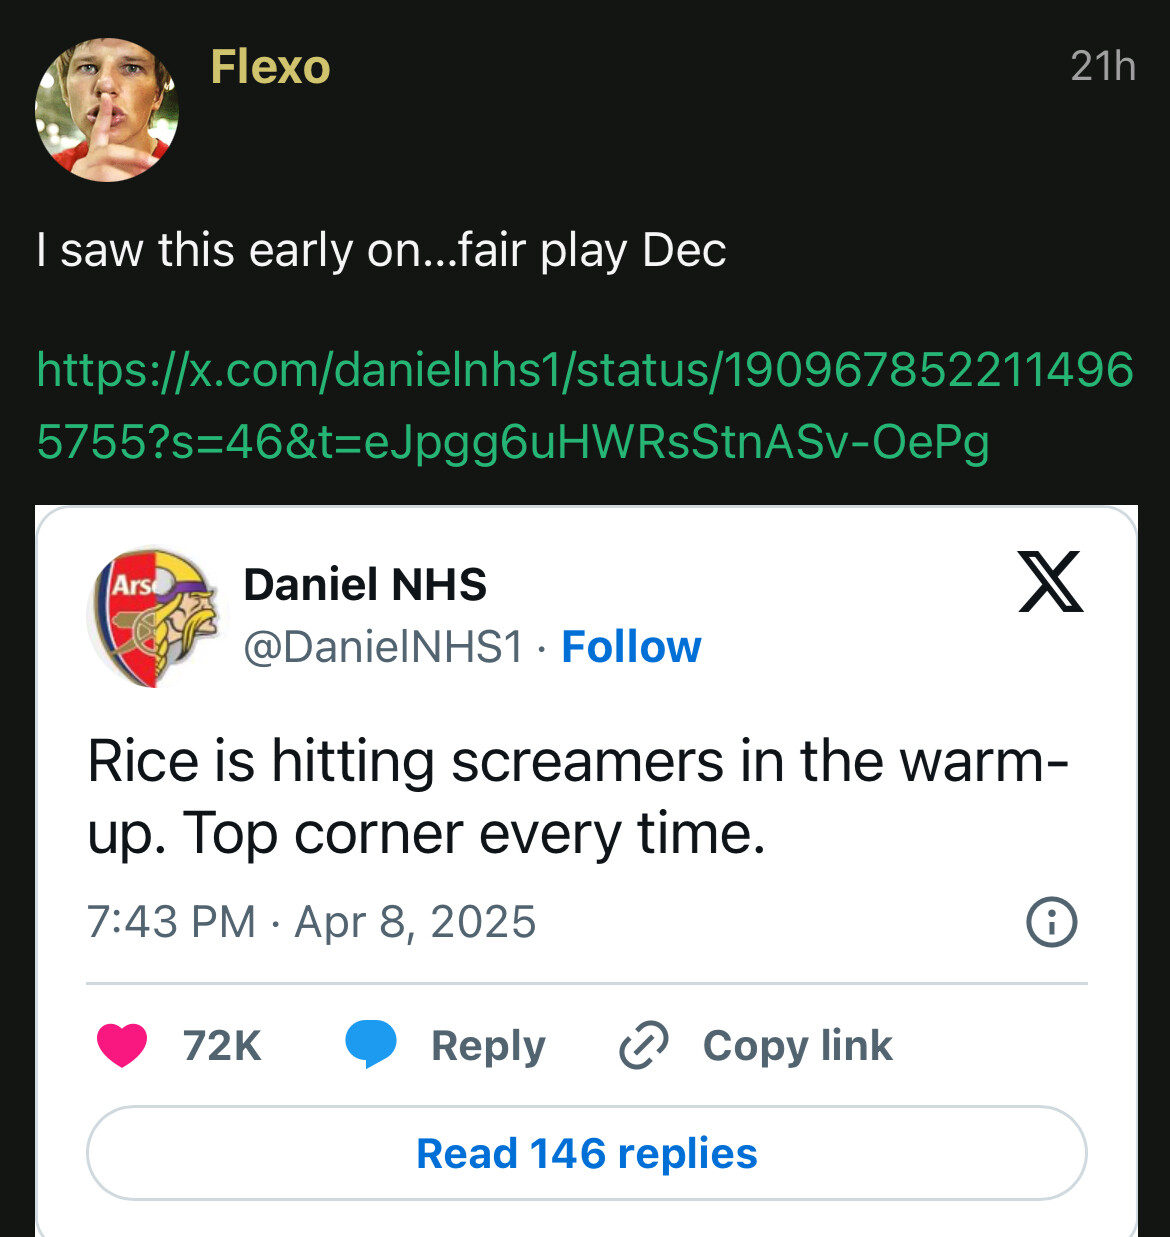Open the tweet info circle icon
Image resolution: width=1170 pixels, height=1237 pixels.
pyautogui.click(x=1051, y=922)
